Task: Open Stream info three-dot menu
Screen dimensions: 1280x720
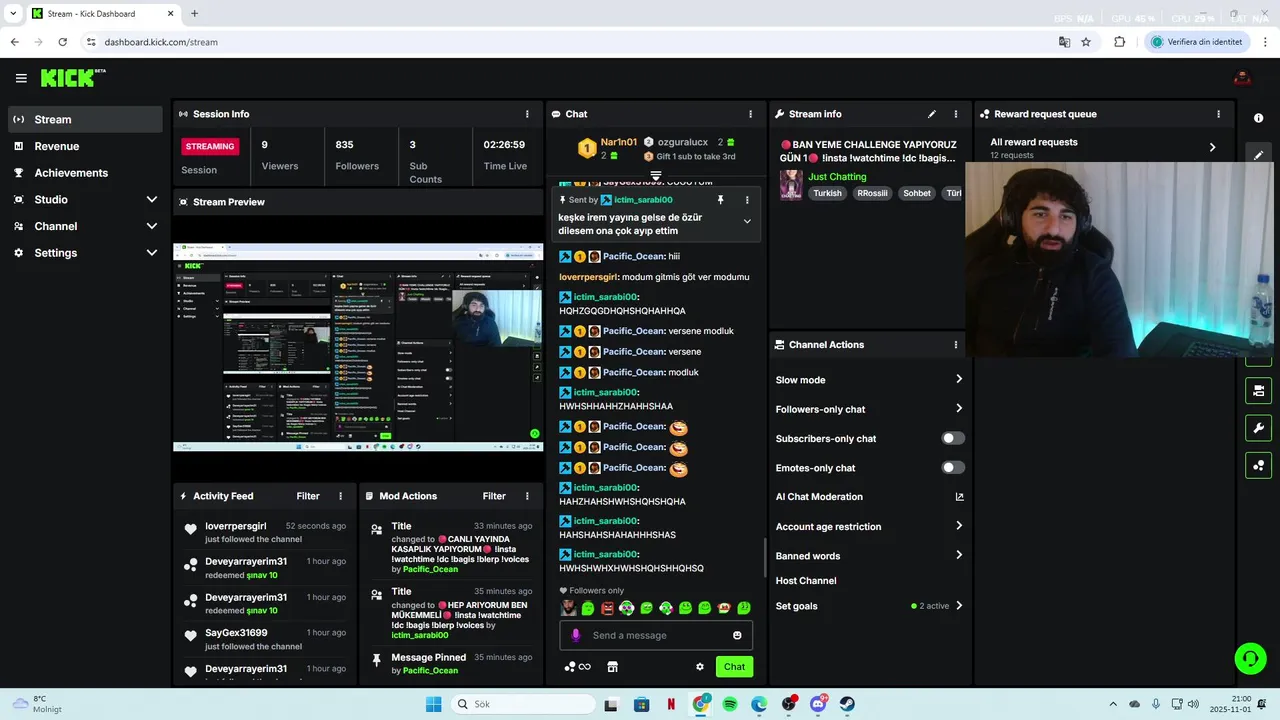Action: pos(955,114)
